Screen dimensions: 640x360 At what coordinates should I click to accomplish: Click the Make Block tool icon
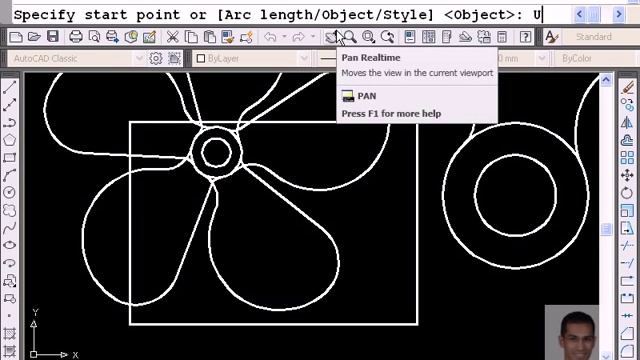[x=9, y=298]
